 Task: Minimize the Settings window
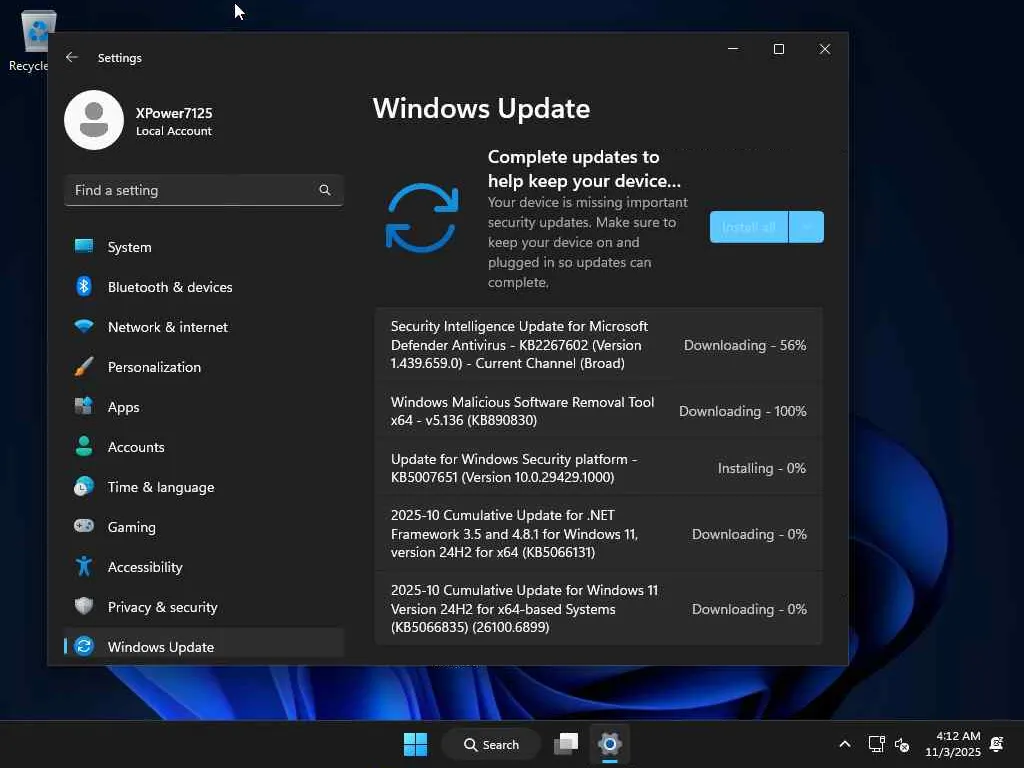(x=733, y=49)
